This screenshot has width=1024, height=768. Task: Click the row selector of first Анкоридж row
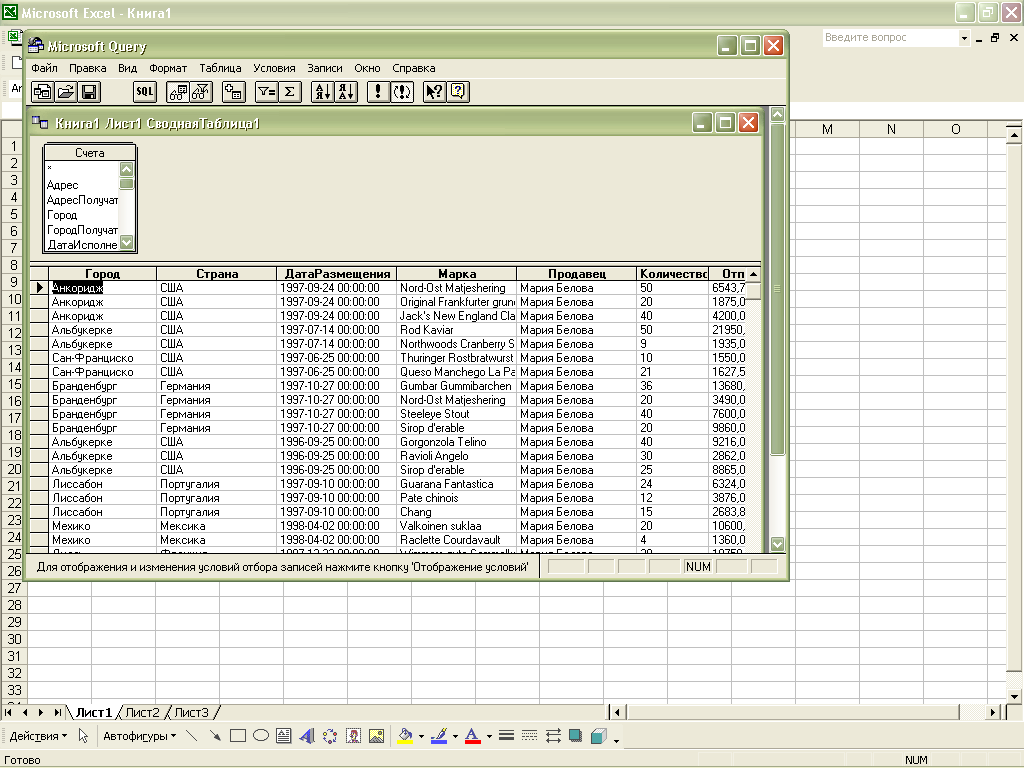click(39, 288)
